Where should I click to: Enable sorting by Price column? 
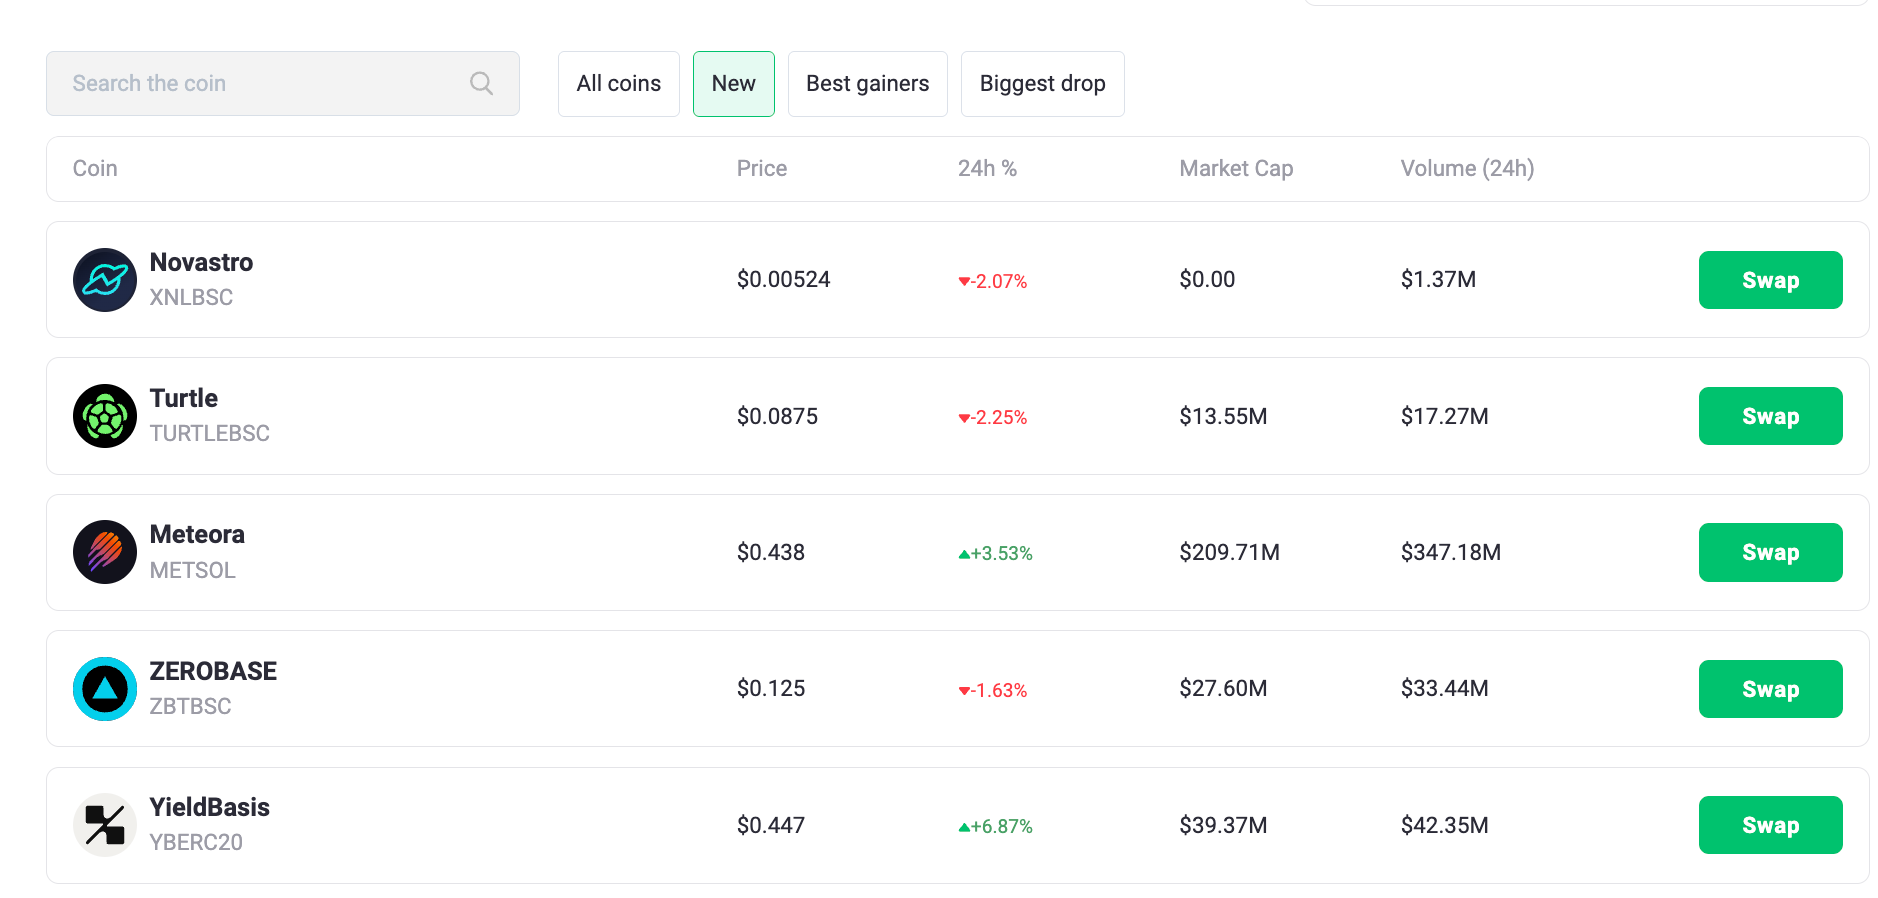pos(762,168)
